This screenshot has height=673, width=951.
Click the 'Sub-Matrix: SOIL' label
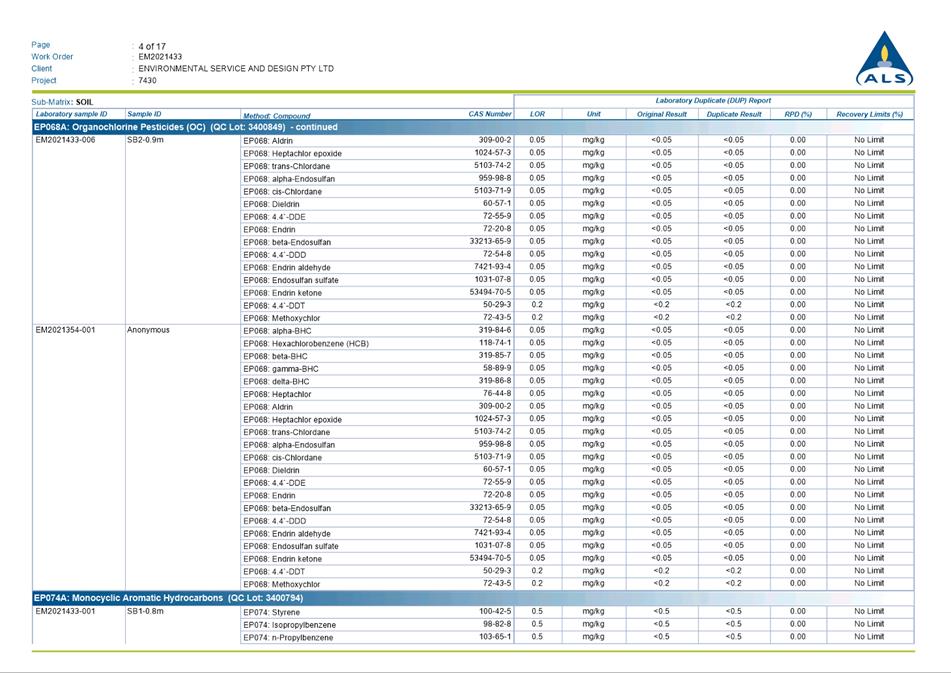(62, 102)
